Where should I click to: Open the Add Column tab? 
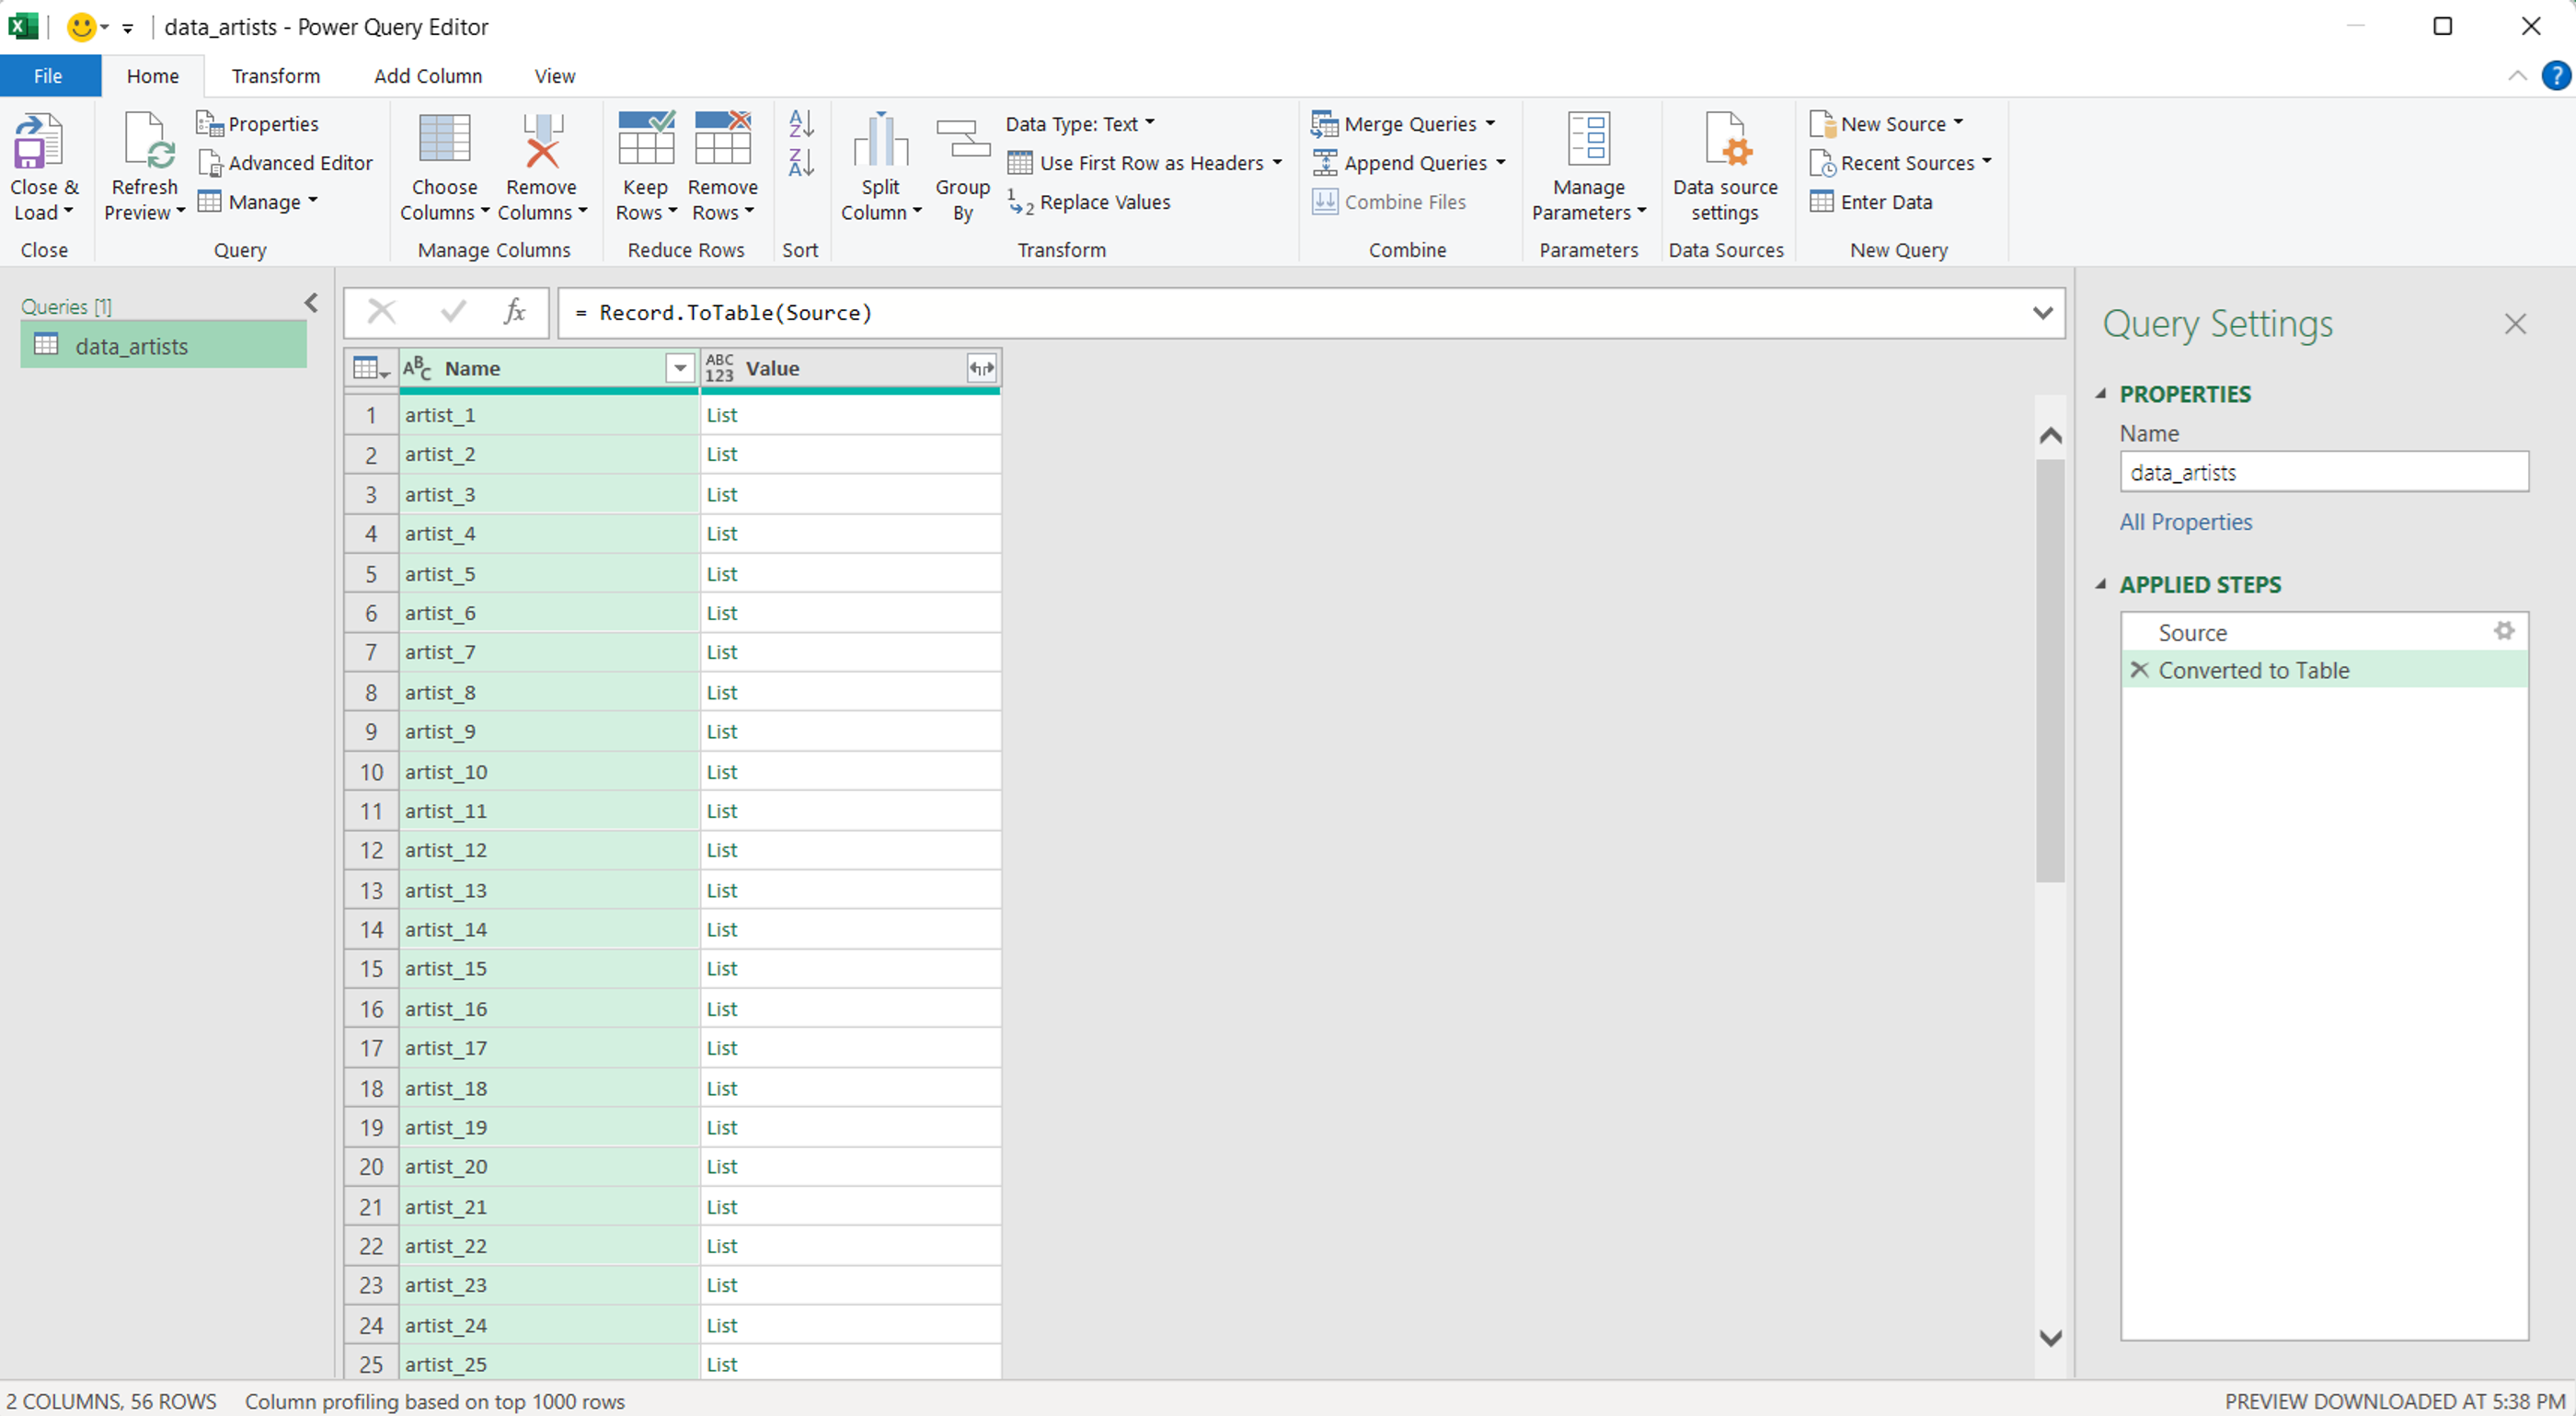(428, 76)
